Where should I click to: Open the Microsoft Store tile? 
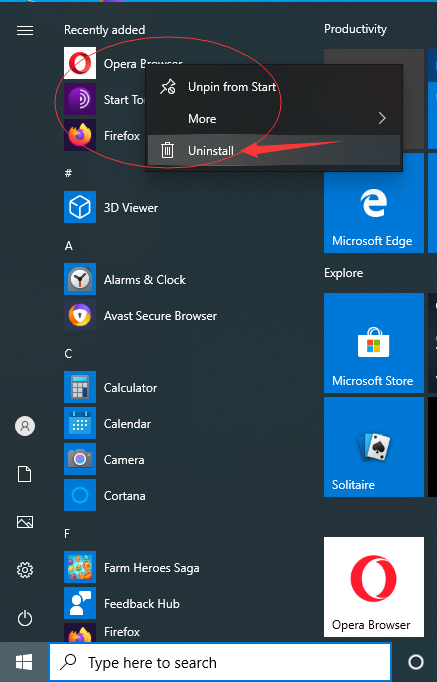tap(374, 343)
